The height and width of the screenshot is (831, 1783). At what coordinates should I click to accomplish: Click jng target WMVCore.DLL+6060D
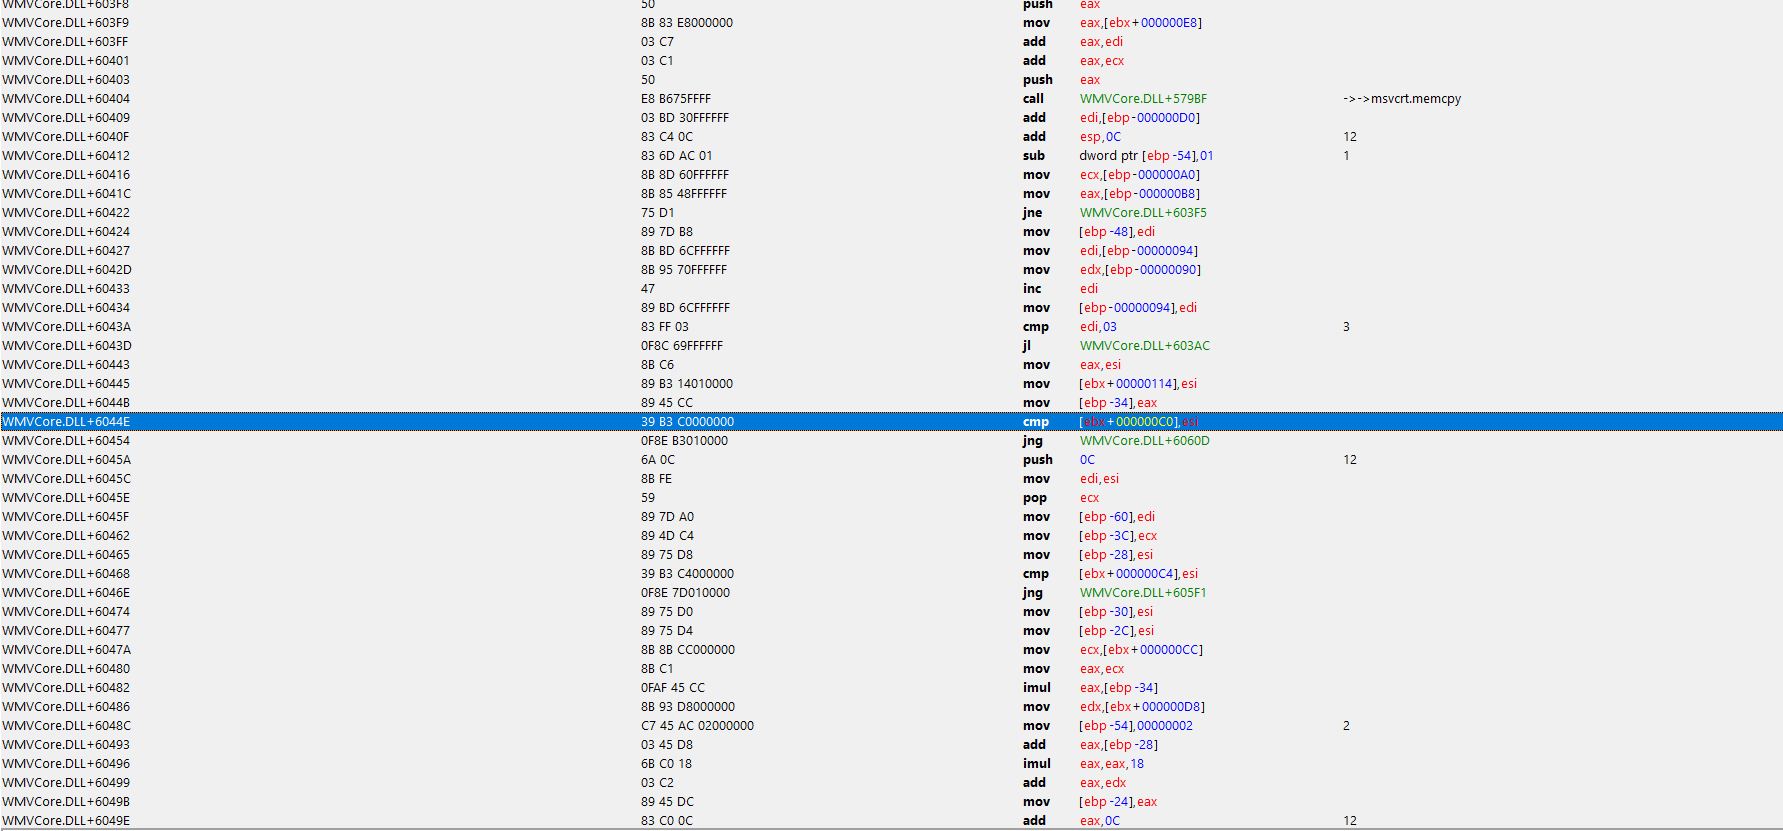coord(1145,441)
